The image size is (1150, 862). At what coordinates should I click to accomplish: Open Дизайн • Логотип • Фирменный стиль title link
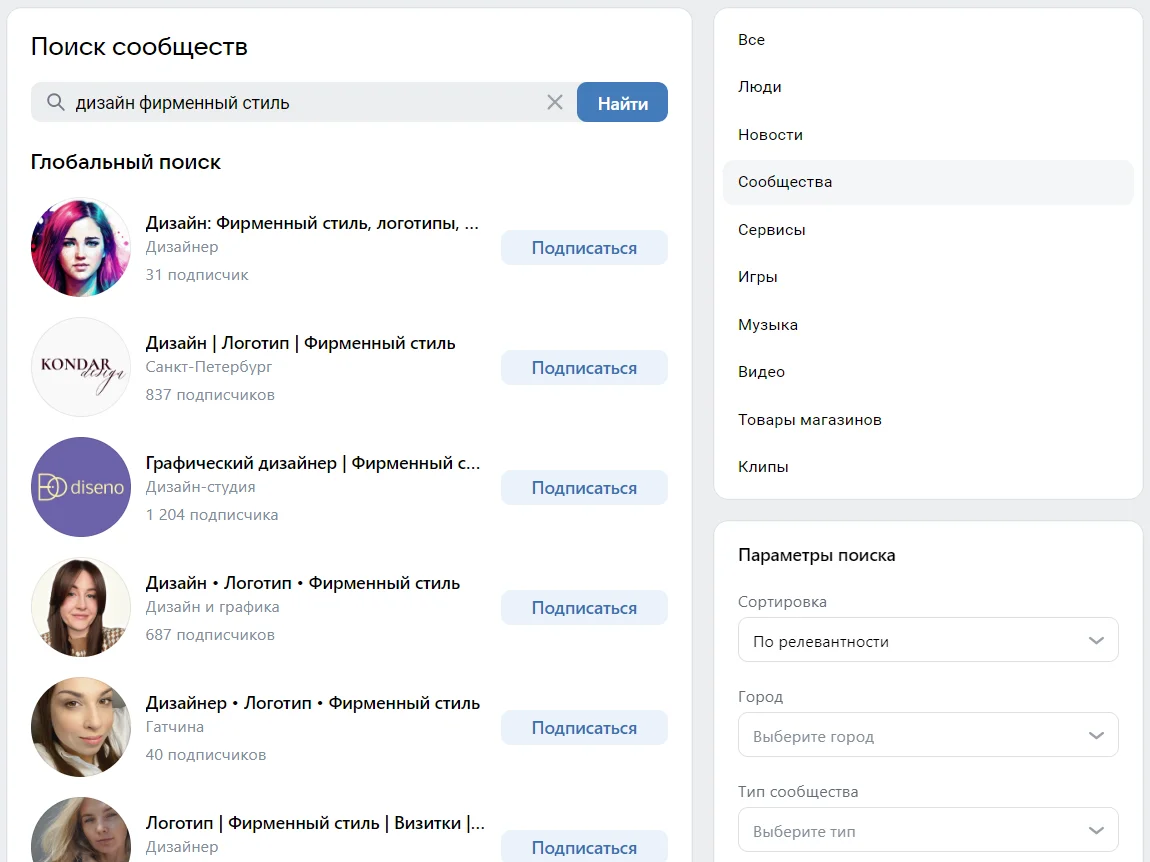[x=303, y=583]
